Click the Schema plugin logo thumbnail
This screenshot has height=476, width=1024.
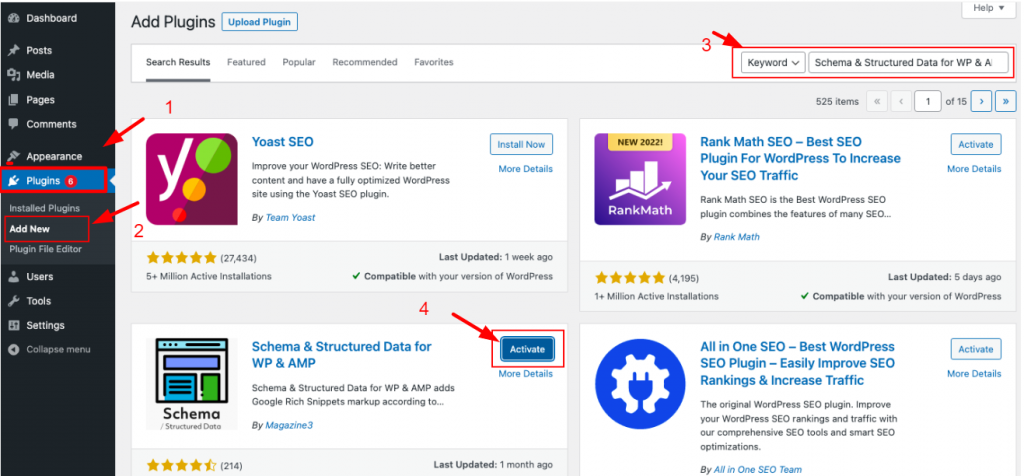(191, 384)
